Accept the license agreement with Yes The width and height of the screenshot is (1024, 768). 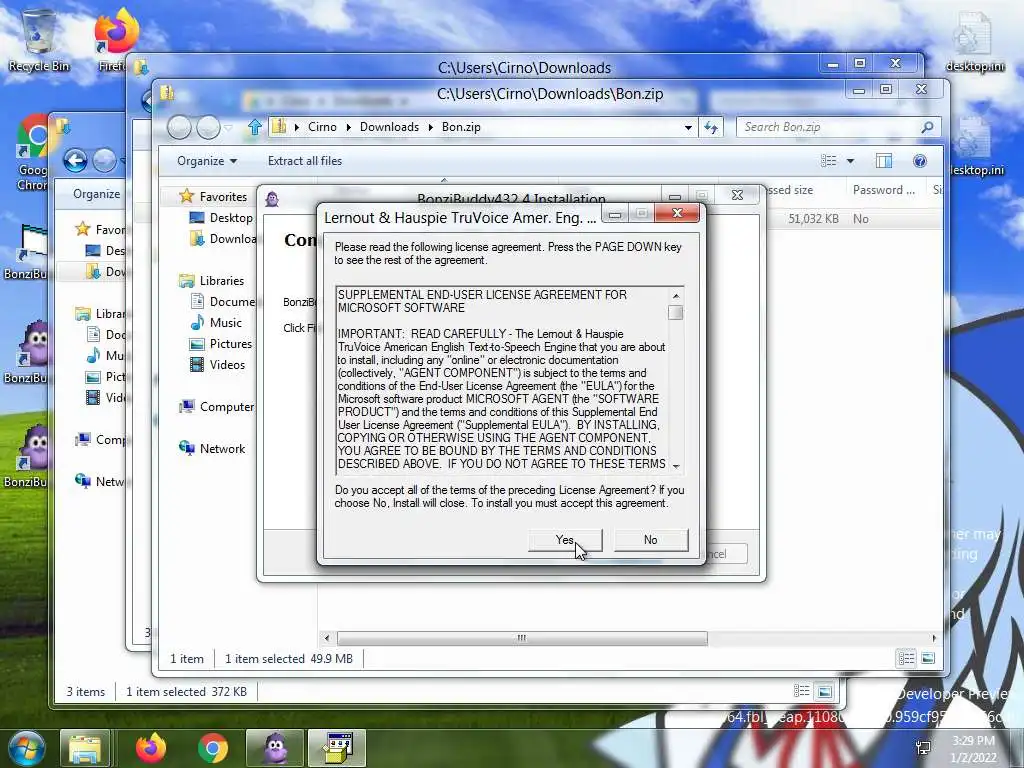coord(565,539)
